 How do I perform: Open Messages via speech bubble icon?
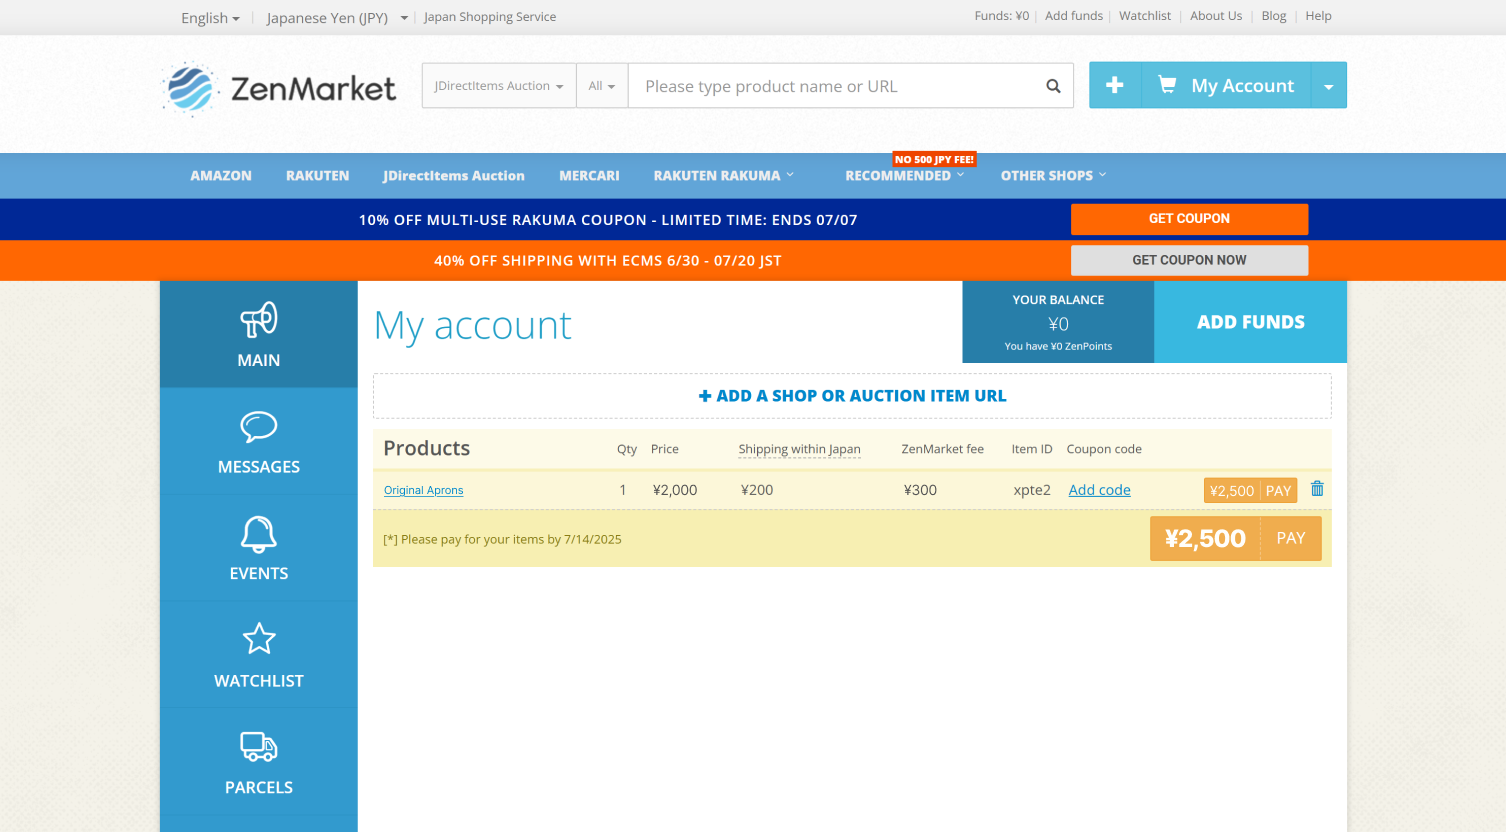point(259,427)
